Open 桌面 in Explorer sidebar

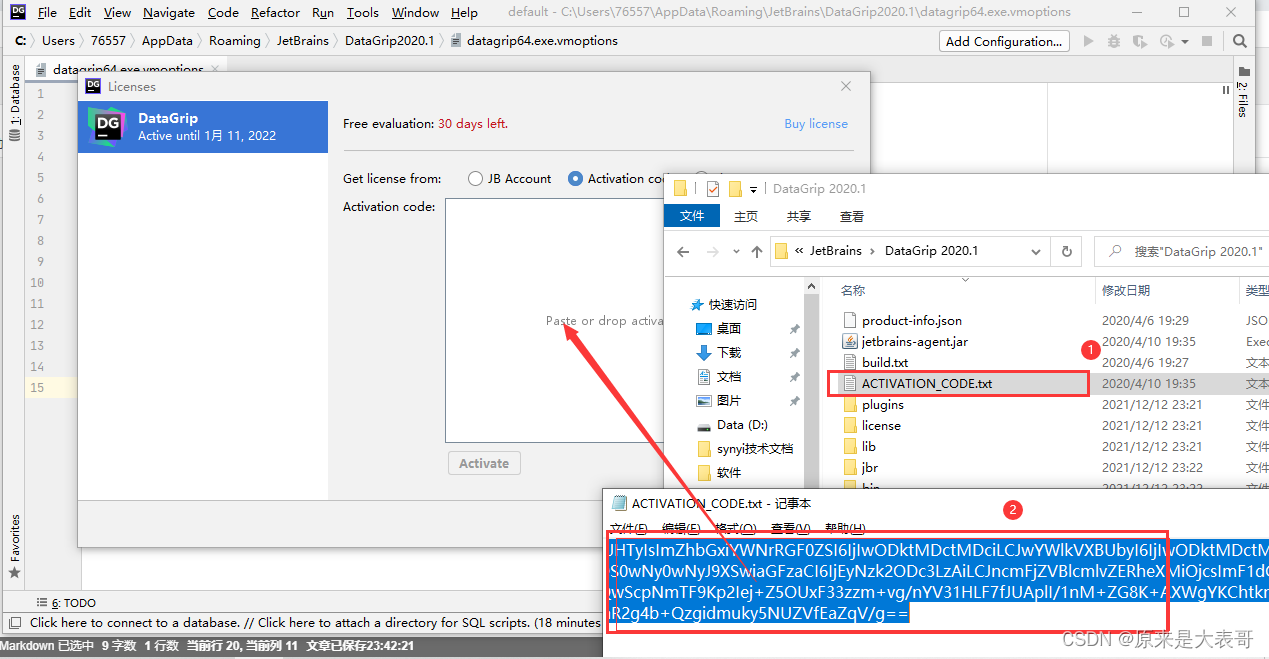pyautogui.click(x=728, y=328)
